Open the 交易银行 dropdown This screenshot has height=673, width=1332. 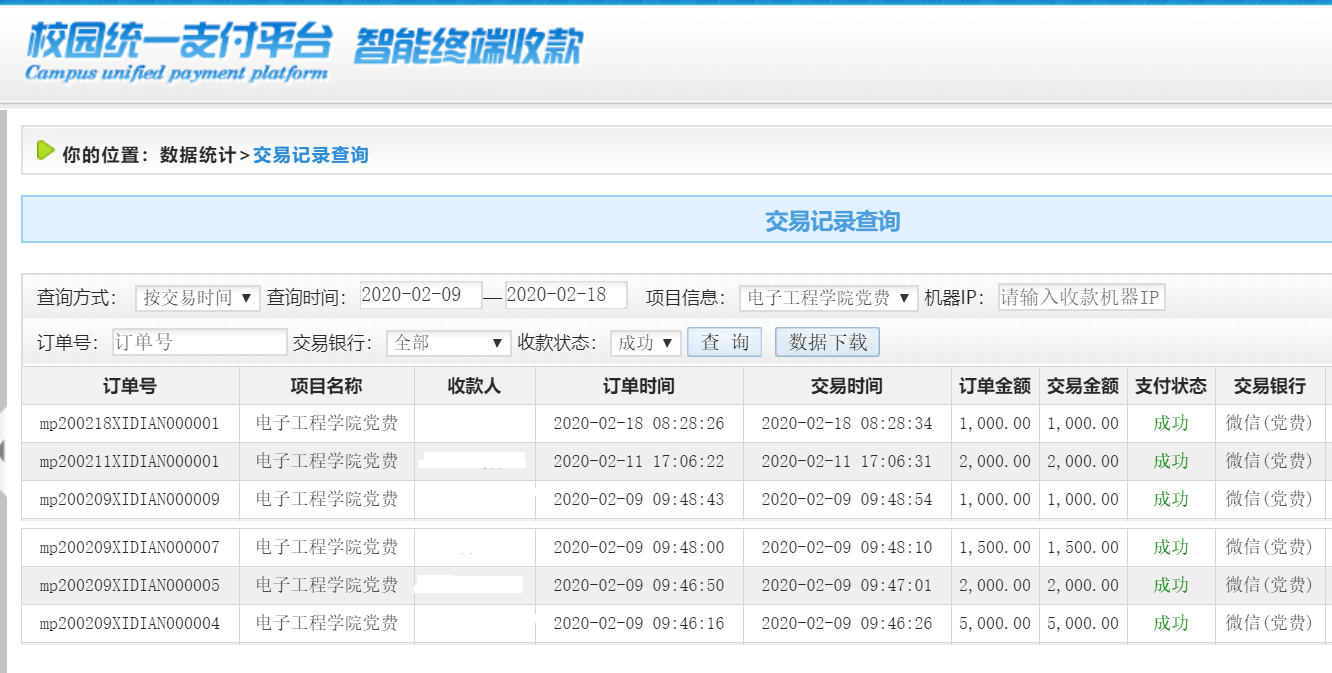(448, 343)
